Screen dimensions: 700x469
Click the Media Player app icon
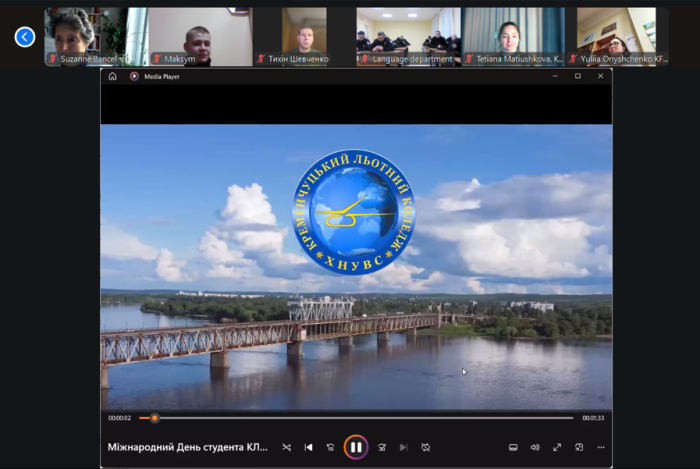pos(134,76)
